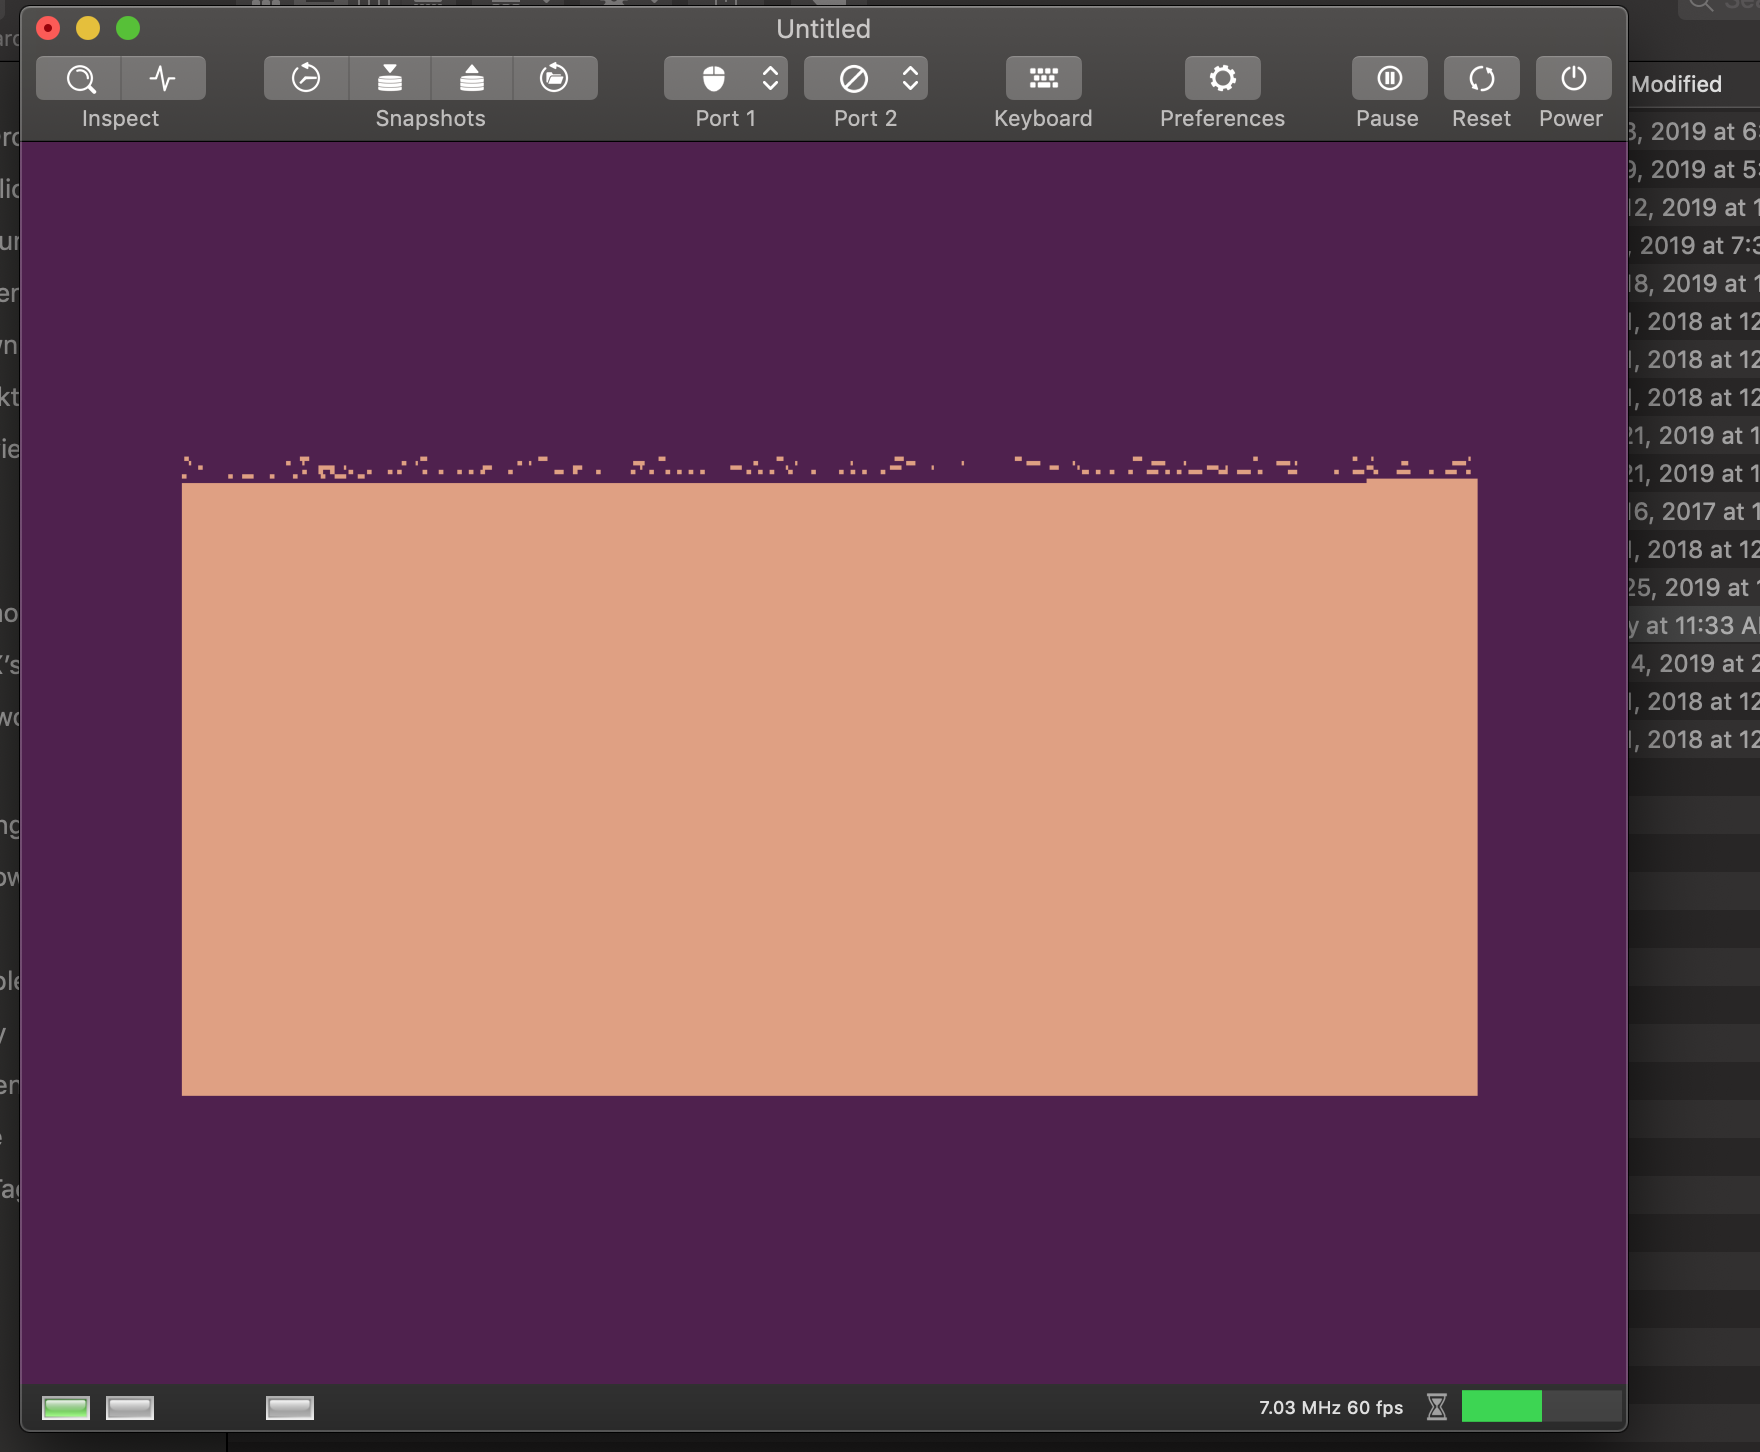The width and height of the screenshot is (1760, 1452).
Task: Select the '12, 2019 at' row in Finder
Action: [x=1694, y=208]
